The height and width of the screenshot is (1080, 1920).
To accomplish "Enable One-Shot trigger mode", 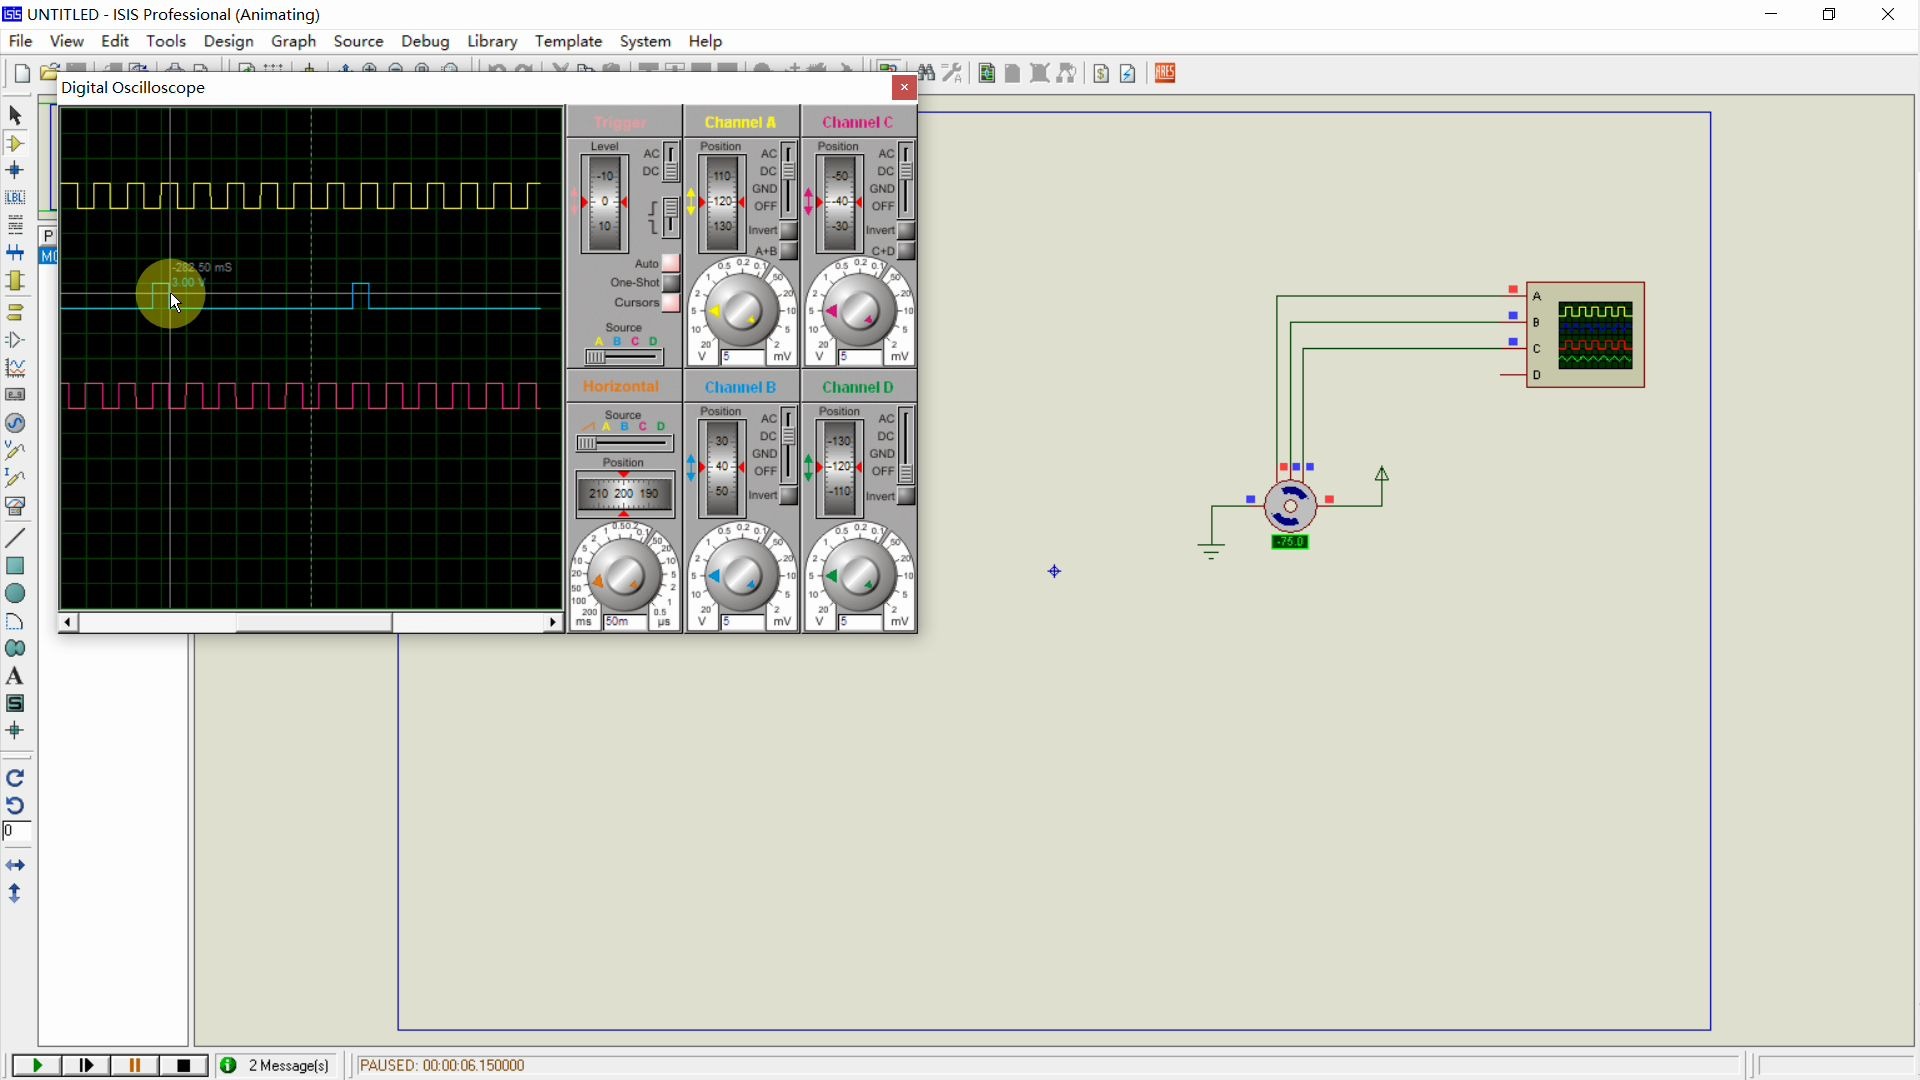I will tap(672, 284).
